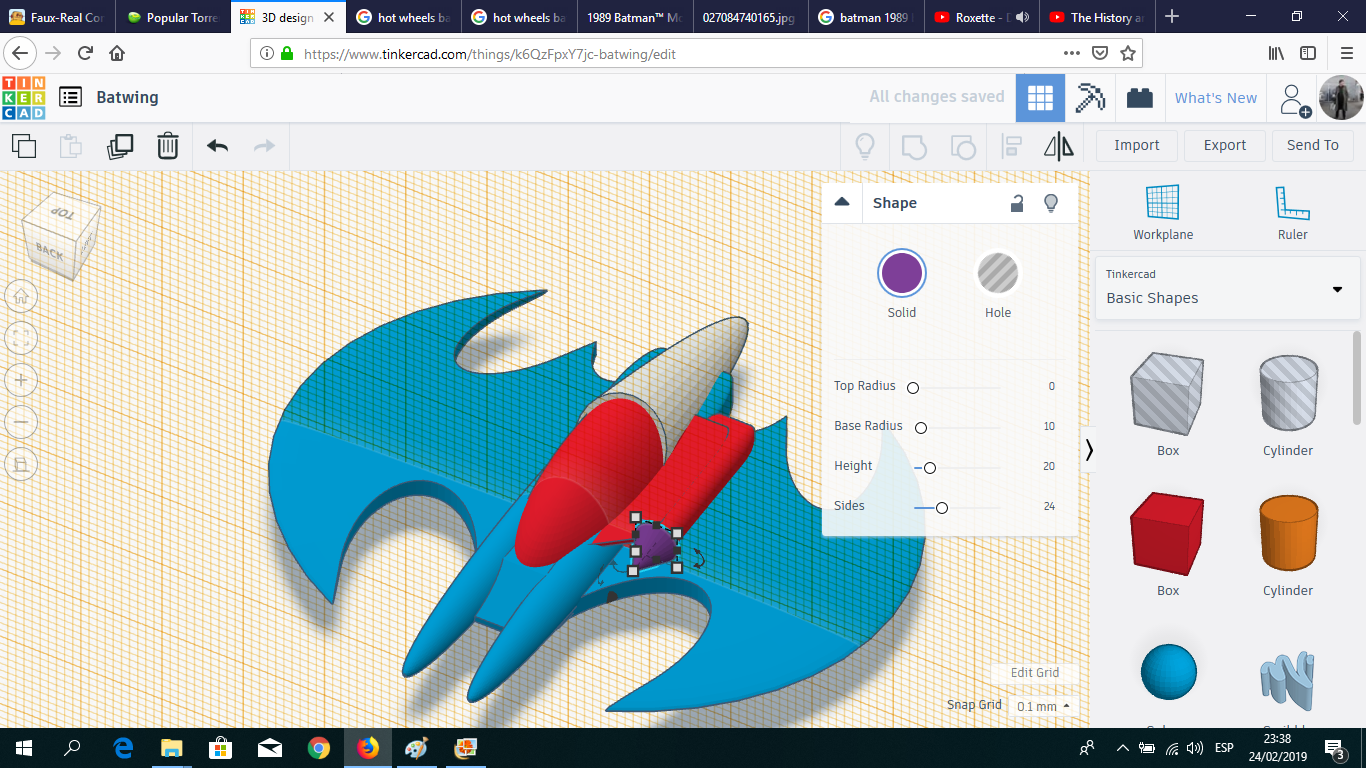Switch to orthographic view
The height and width of the screenshot is (768, 1366).
point(21,464)
